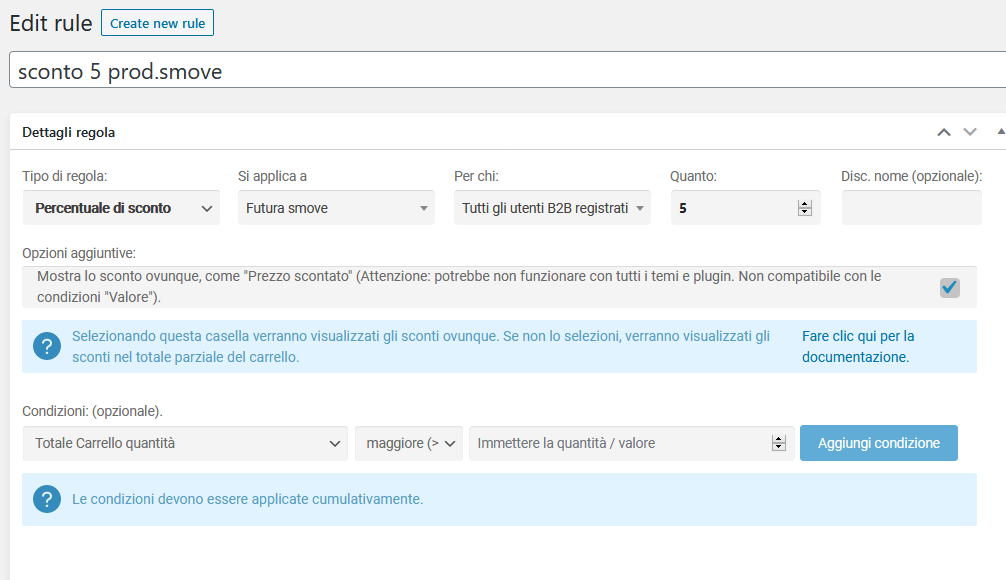
Task: Move the Dettagli regola panel up
Action: 944,132
